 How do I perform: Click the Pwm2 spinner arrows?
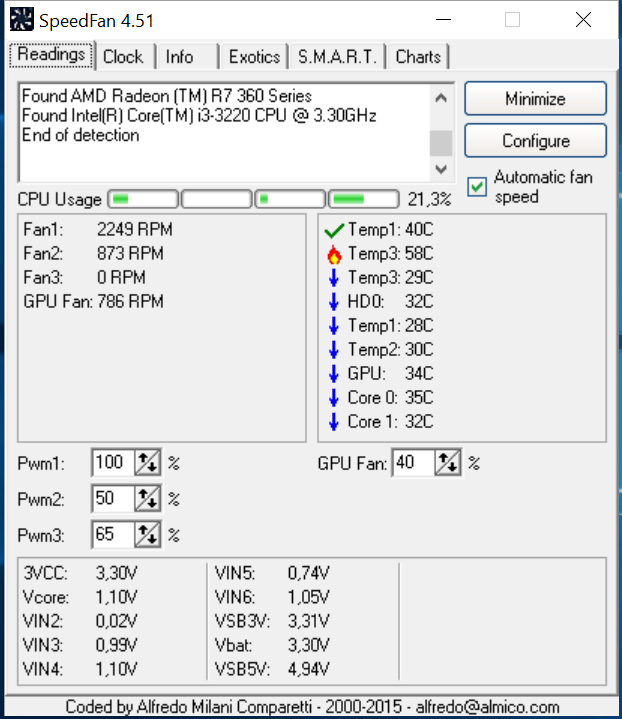point(148,499)
